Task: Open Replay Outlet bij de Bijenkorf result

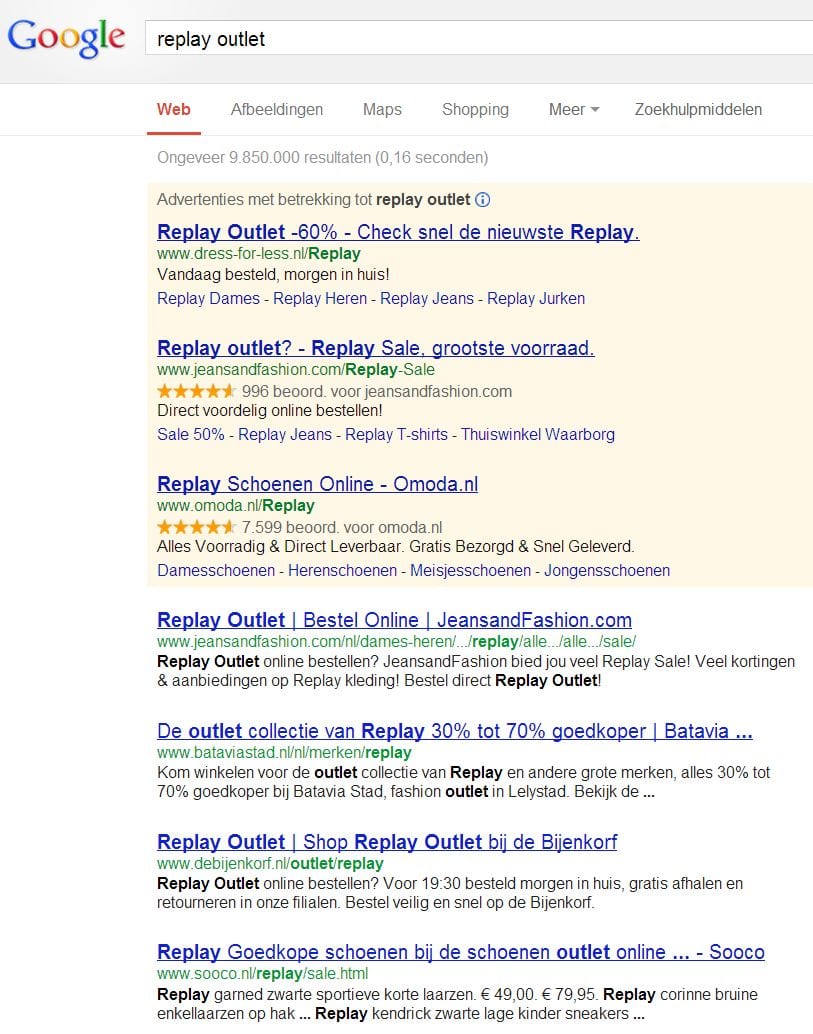Action: click(387, 842)
